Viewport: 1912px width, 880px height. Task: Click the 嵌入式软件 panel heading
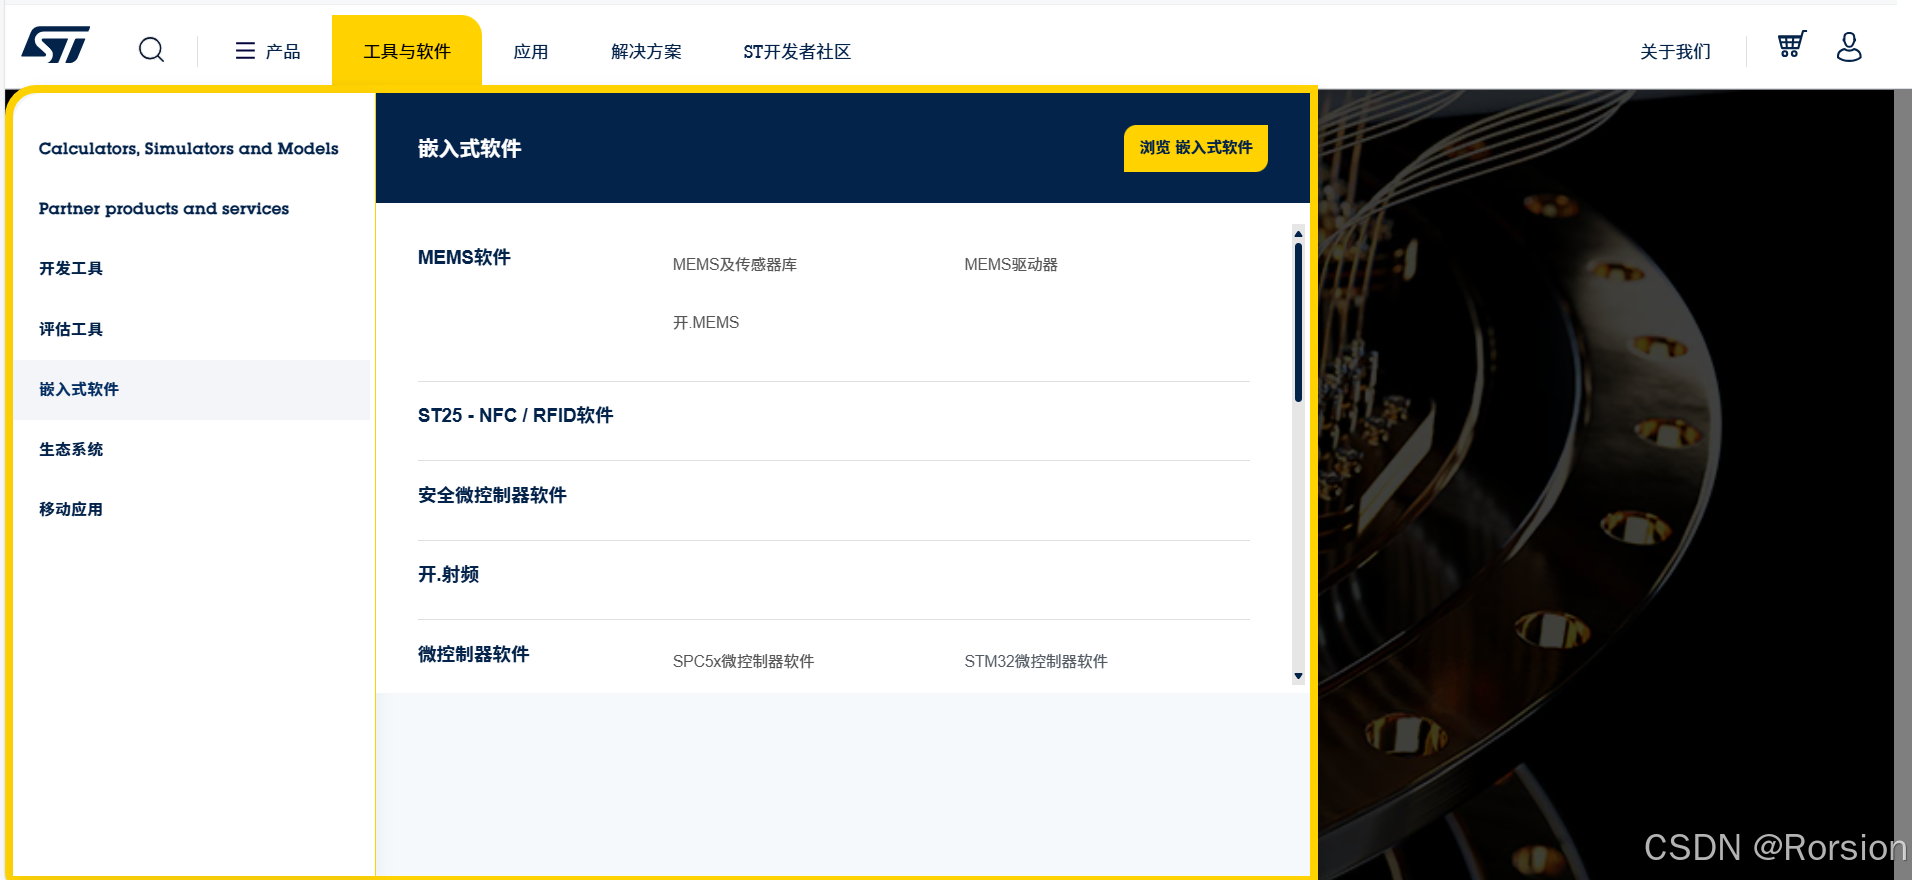pos(469,148)
